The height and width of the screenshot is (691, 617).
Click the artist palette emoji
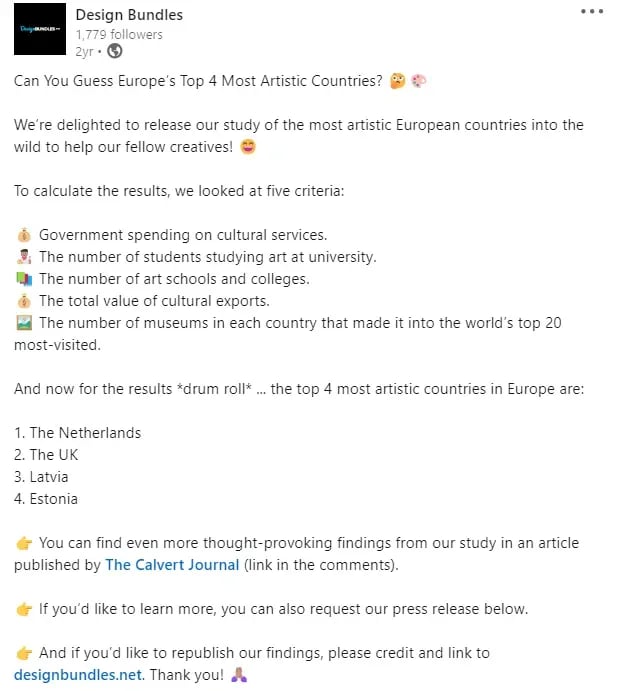tap(419, 81)
